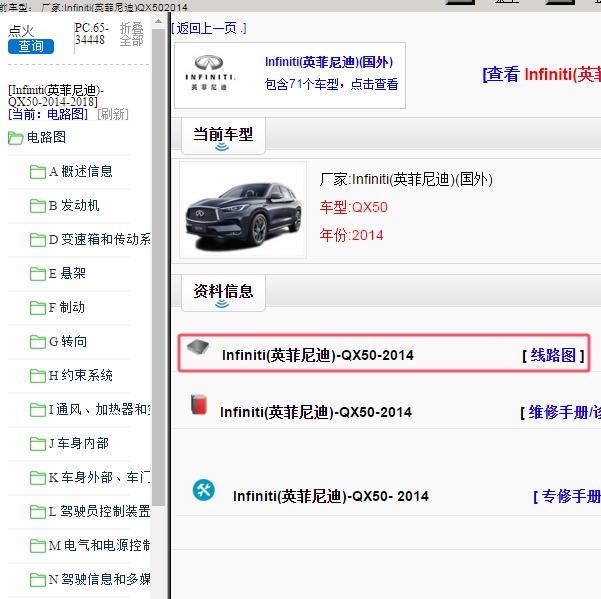Screen dimensions: 601x599
Task: Expand A 概述信息 tree item
Action: (81, 172)
